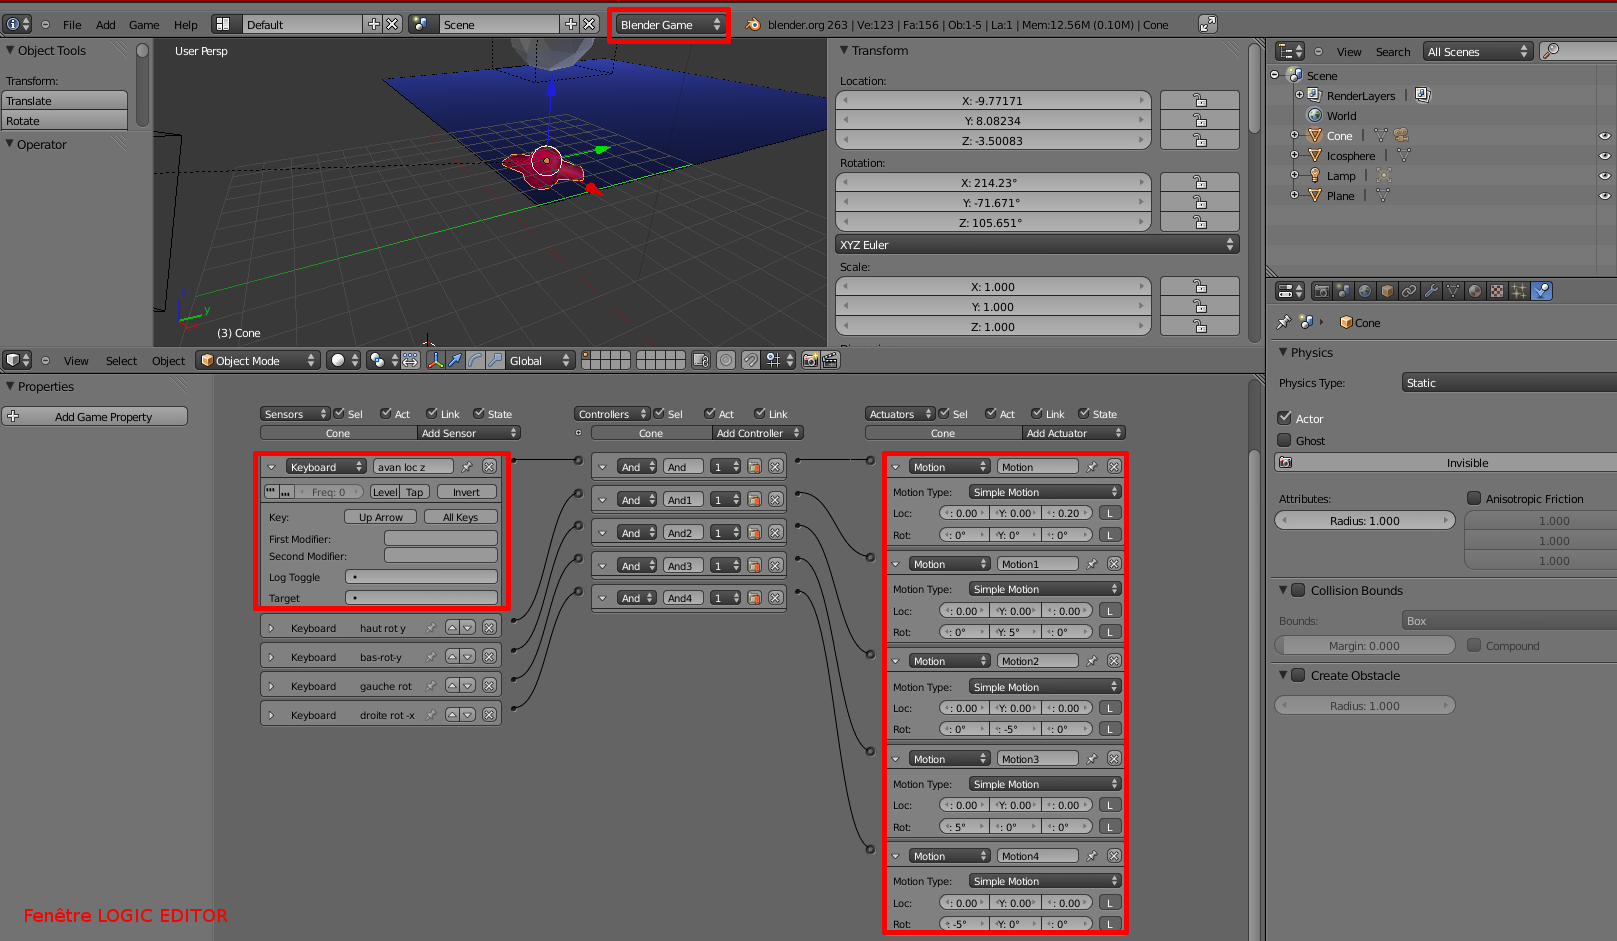
Task: Open the Object properties tab (cube icon)
Action: 1387,291
